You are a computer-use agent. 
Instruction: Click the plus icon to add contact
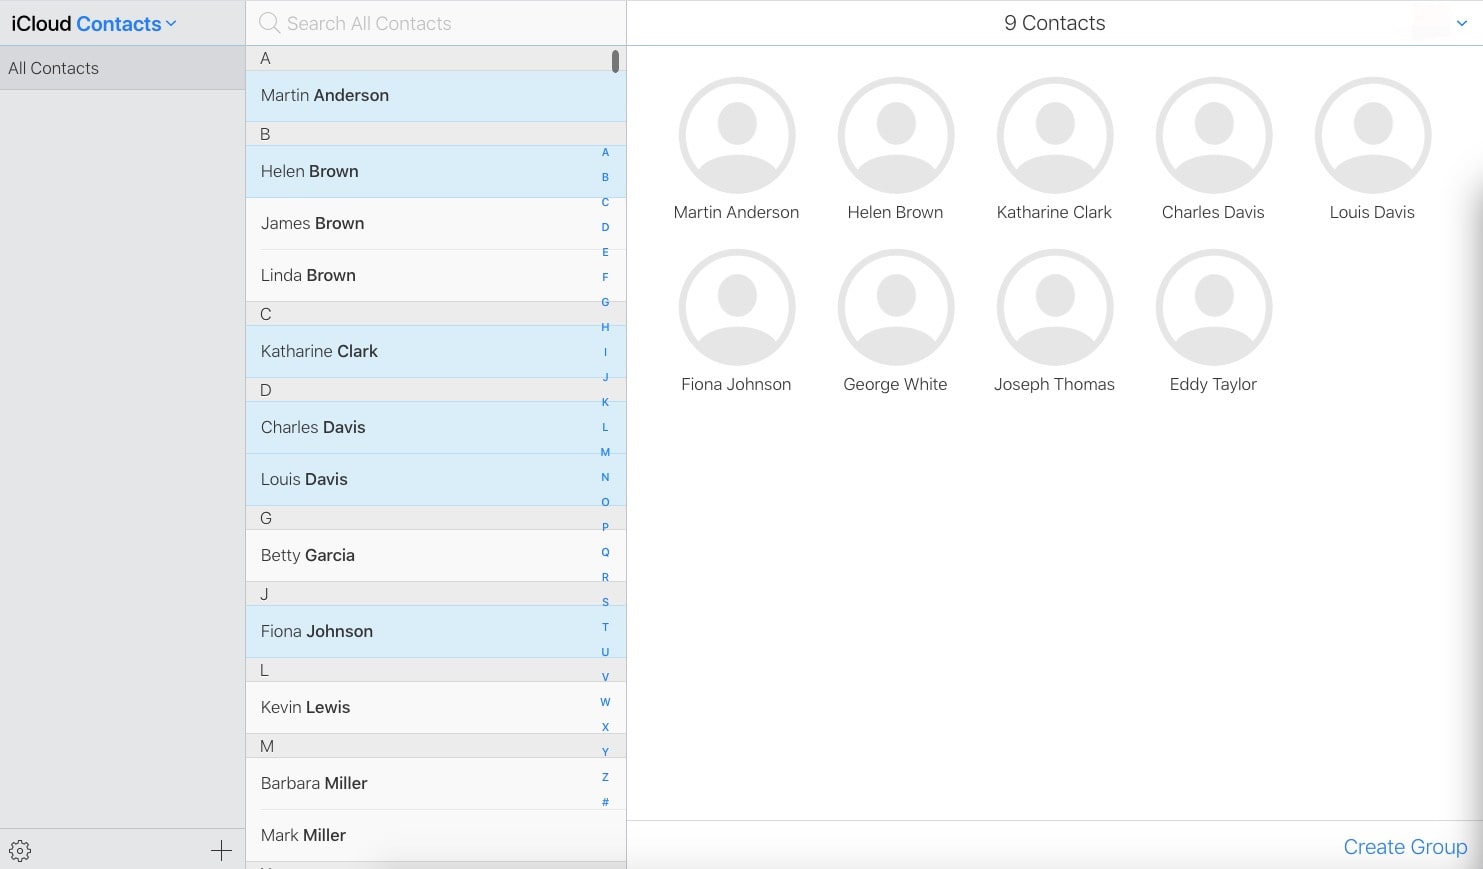221,851
